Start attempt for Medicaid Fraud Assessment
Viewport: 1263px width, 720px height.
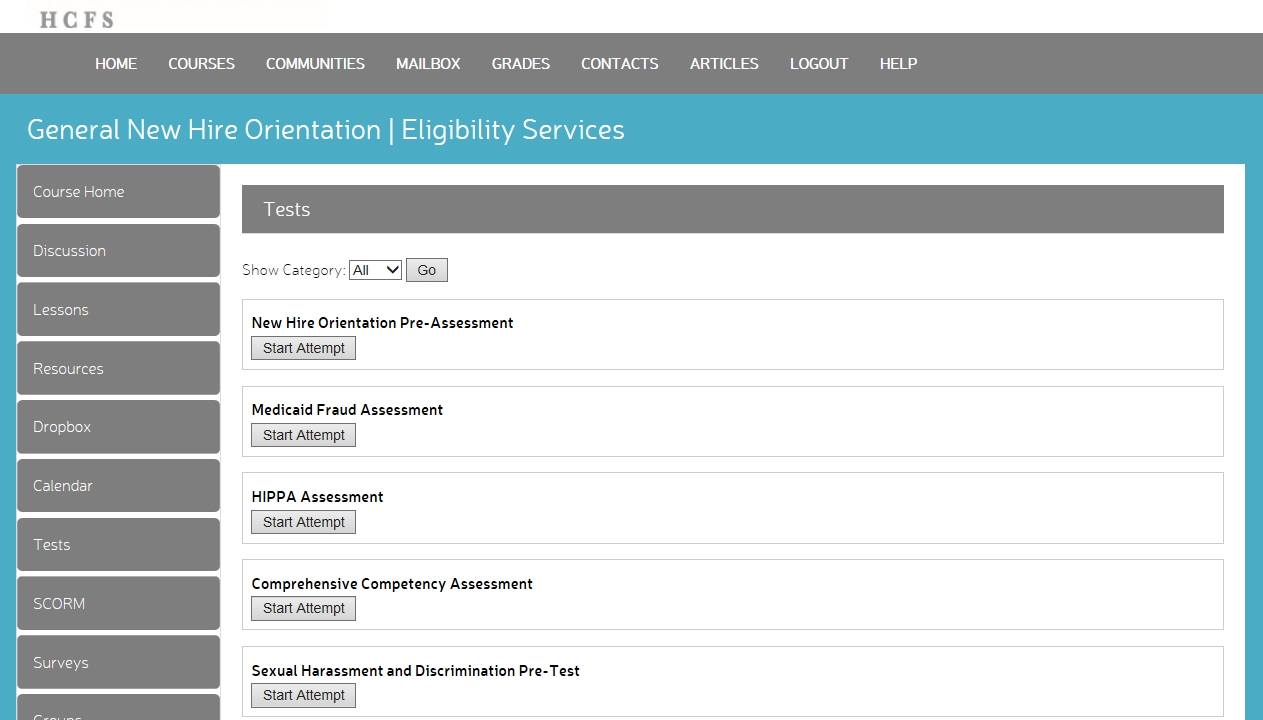[303, 435]
